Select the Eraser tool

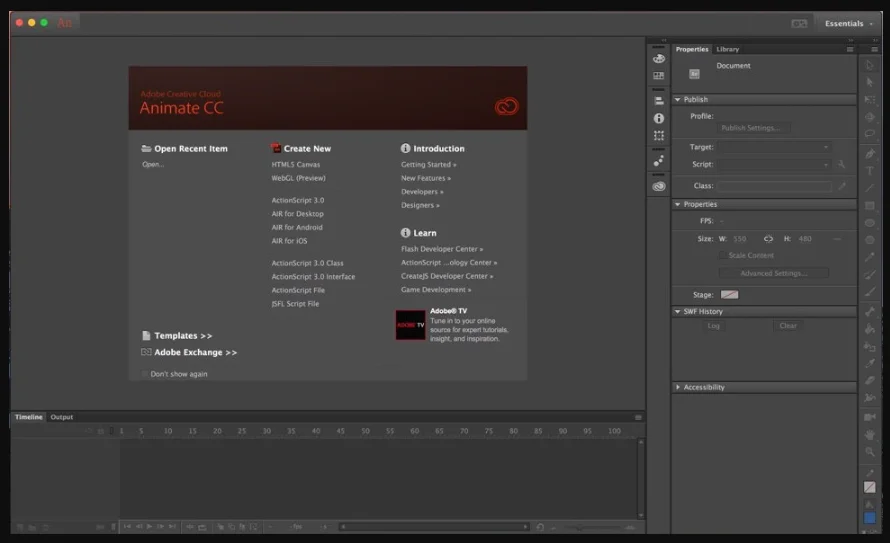point(870,380)
